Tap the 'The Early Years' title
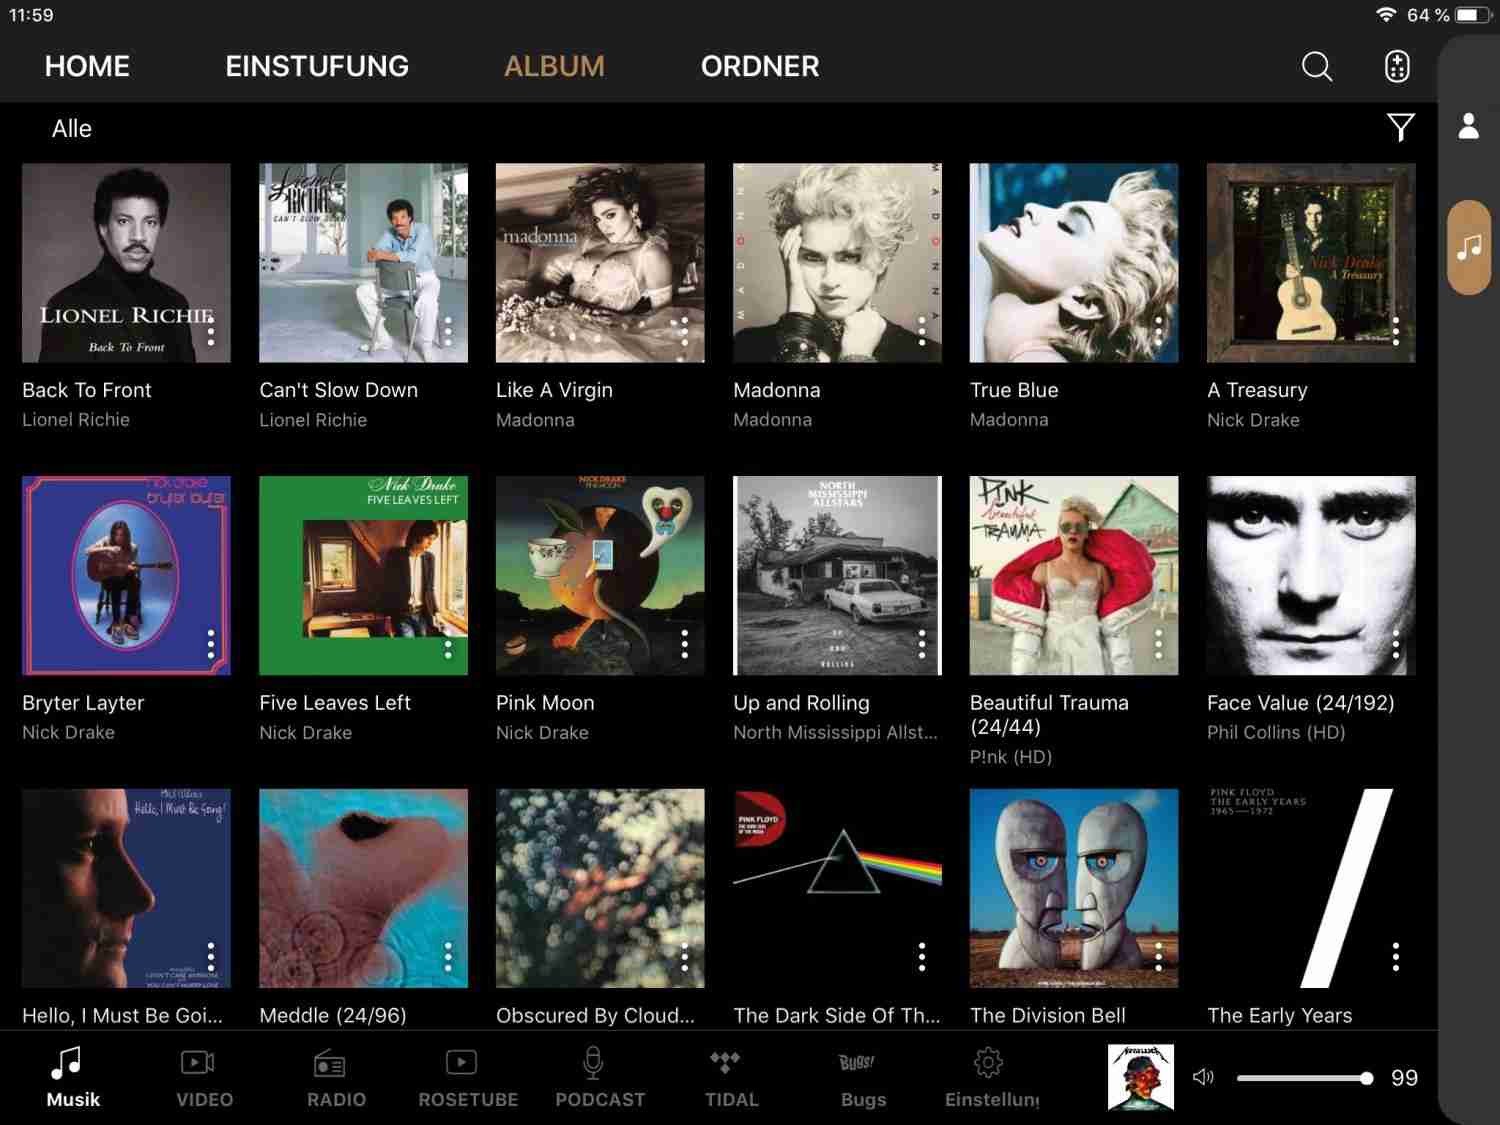 tap(1279, 1015)
